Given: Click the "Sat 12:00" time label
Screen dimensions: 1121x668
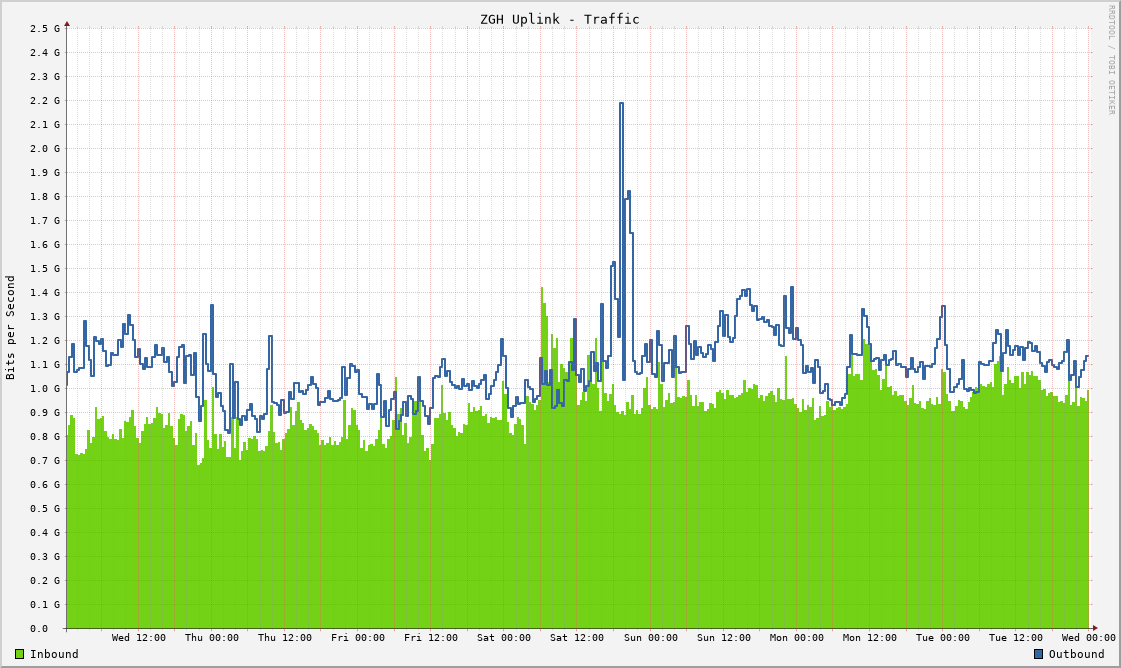Looking at the screenshot, I should (577, 637).
